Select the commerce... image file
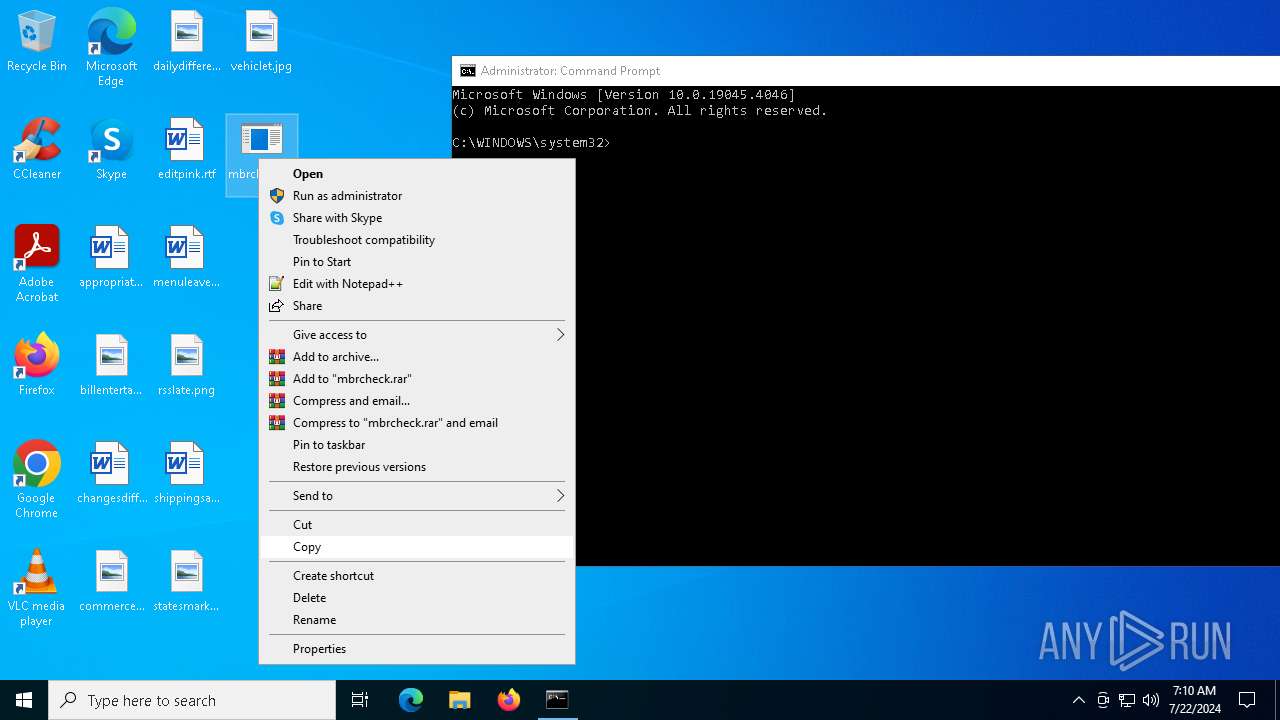The width and height of the screenshot is (1280, 720). click(x=111, y=582)
